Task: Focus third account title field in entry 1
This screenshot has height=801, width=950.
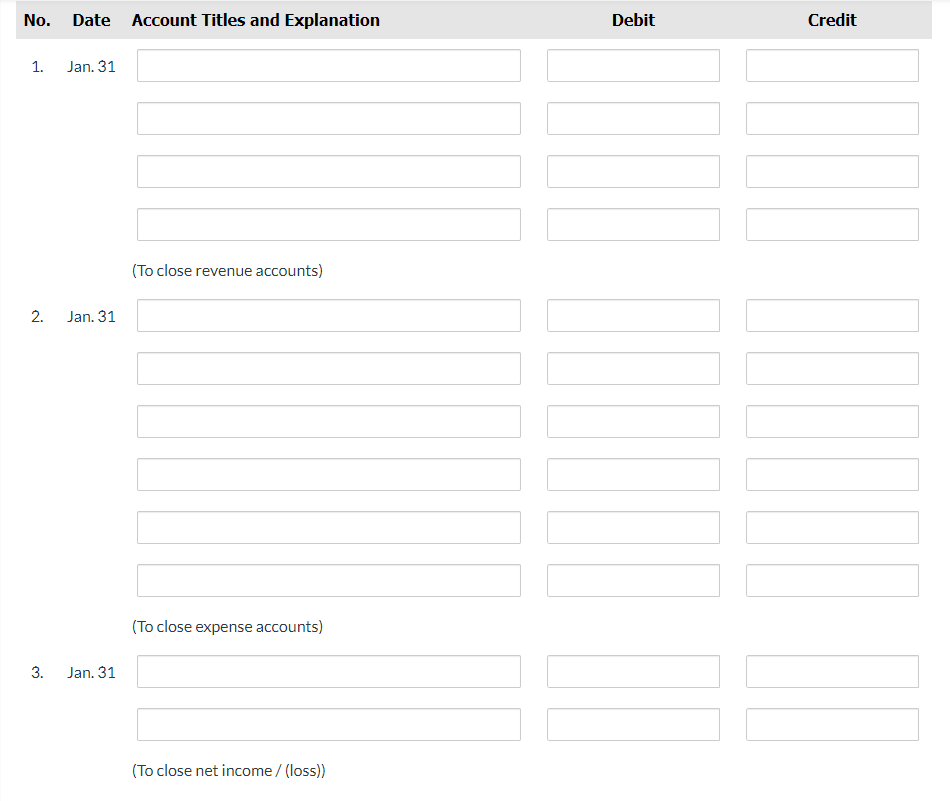Action: [x=328, y=171]
